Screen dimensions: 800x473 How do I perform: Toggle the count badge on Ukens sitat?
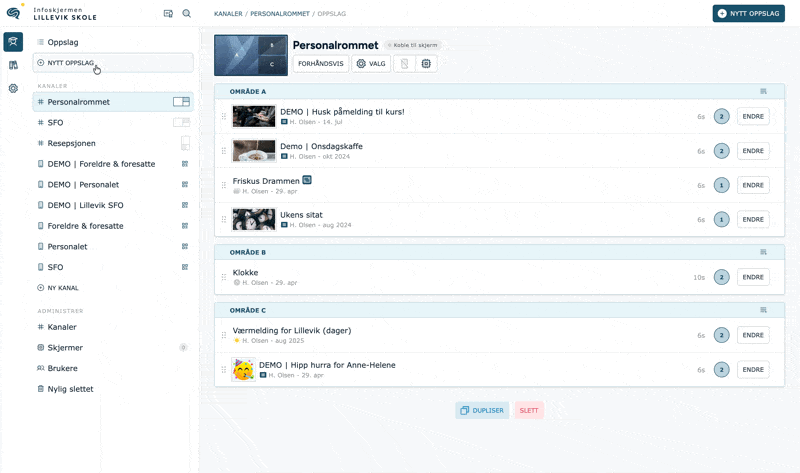721,219
